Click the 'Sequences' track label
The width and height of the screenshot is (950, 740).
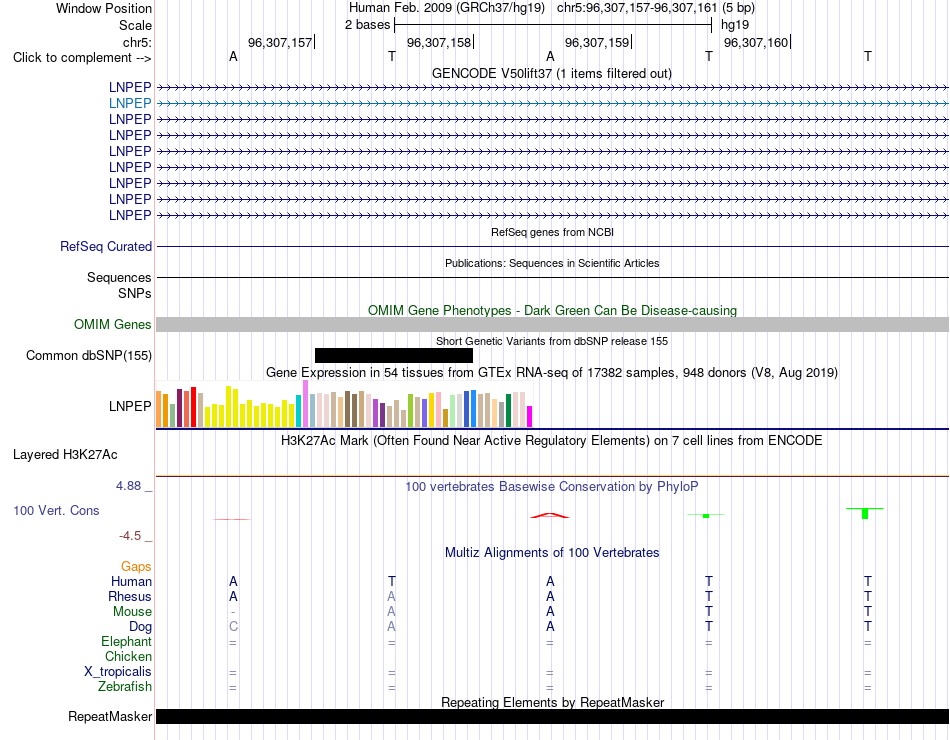coord(119,278)
